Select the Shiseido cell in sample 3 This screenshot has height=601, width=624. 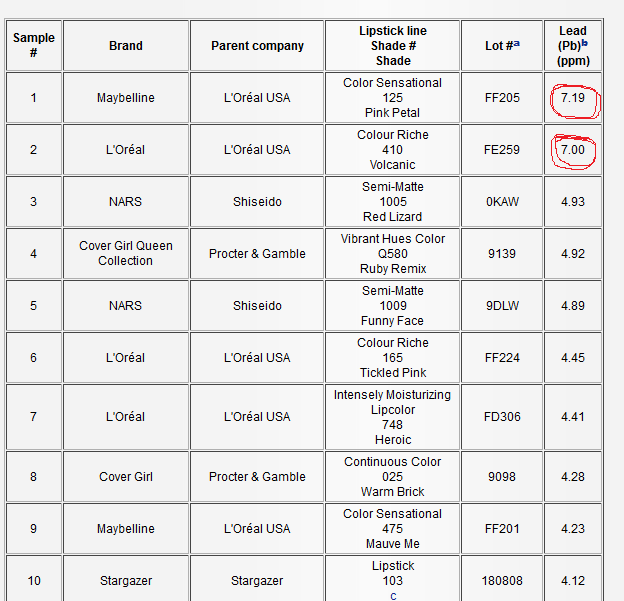coord(257,202)
